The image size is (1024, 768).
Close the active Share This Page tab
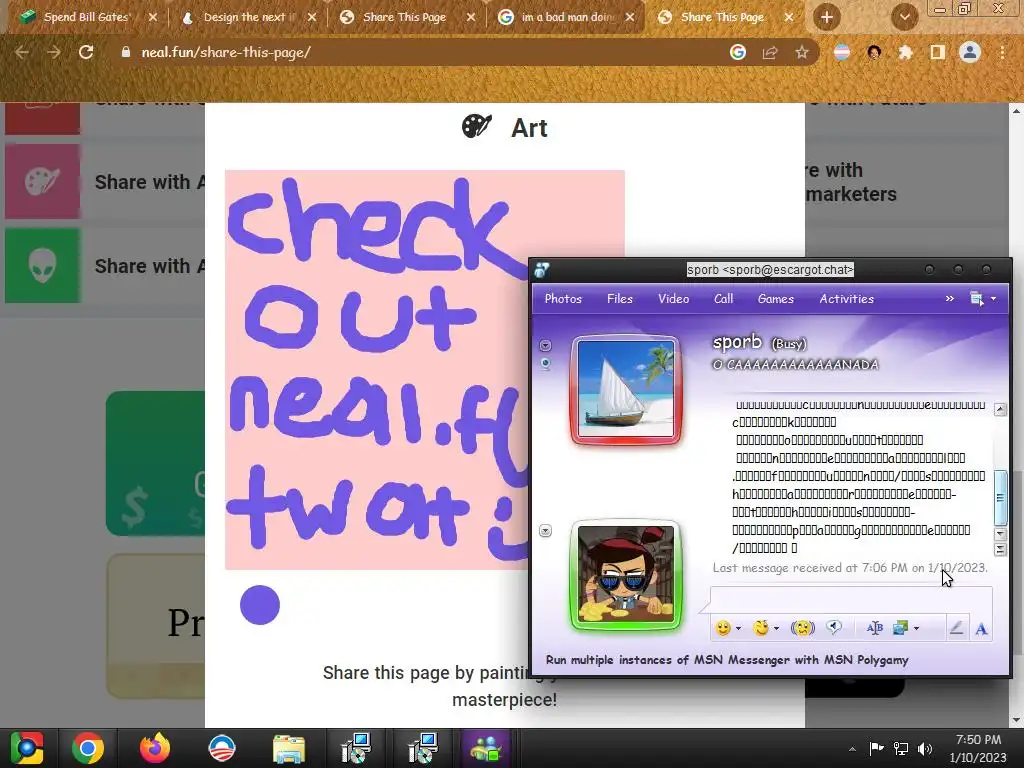(789, 18)
